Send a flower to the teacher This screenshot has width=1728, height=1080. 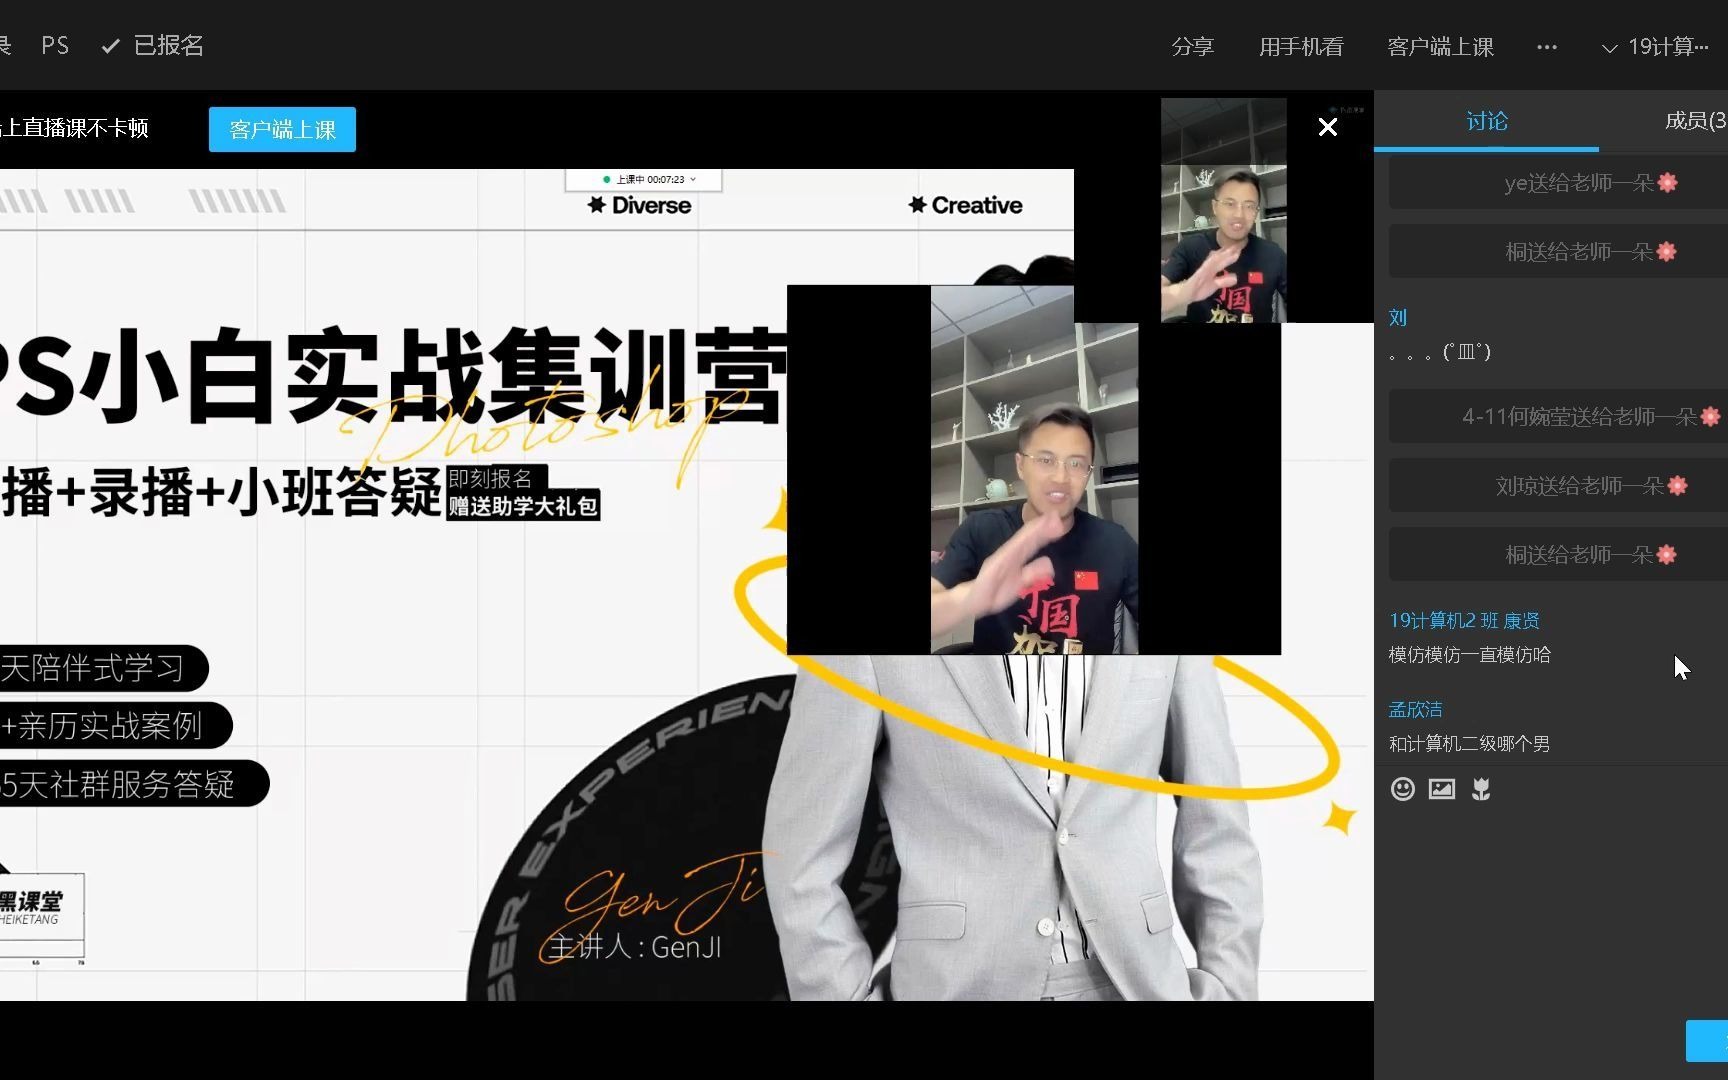click(1481, 789)
